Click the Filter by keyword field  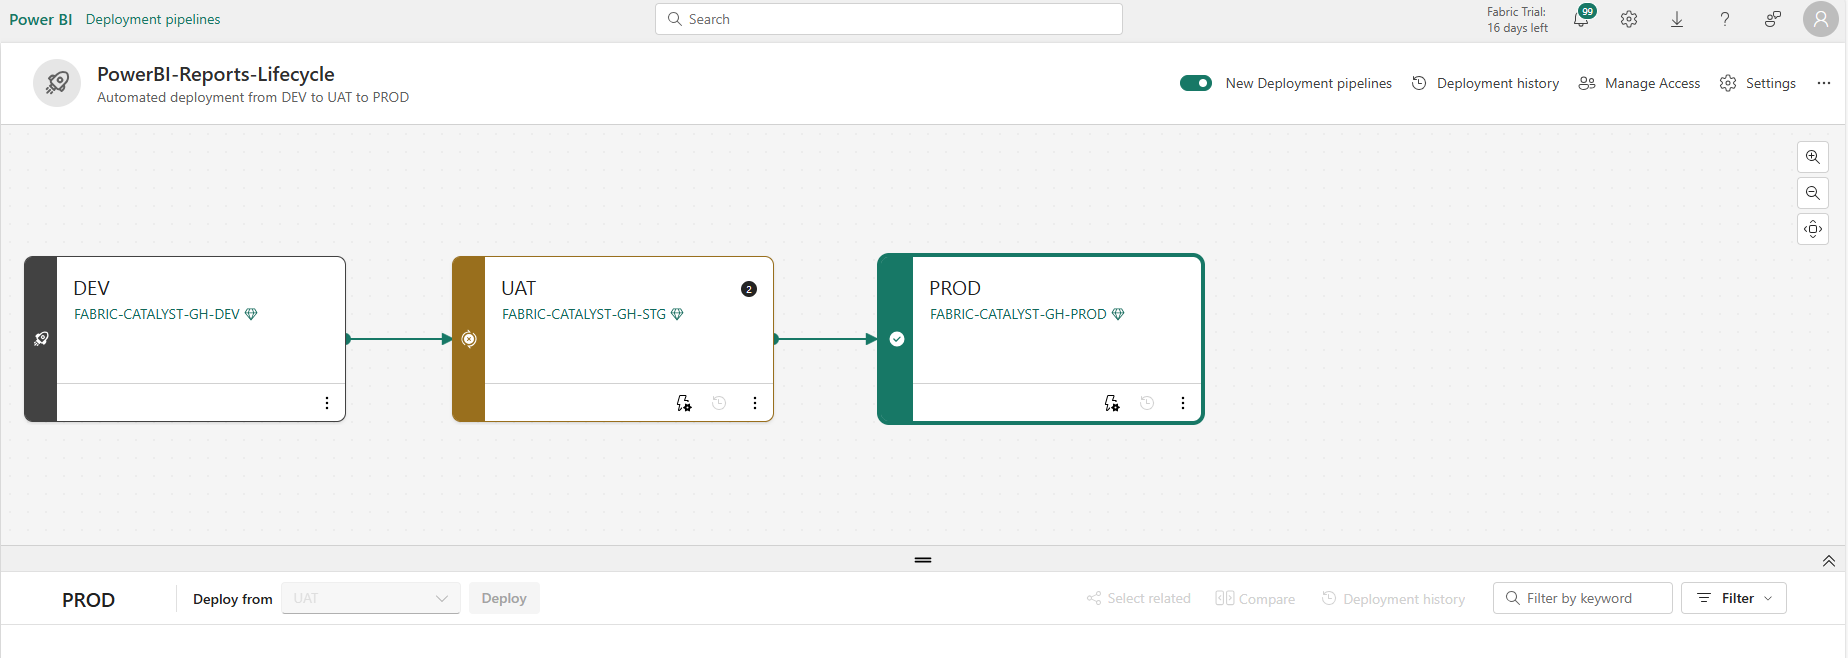coord(1583,598)
